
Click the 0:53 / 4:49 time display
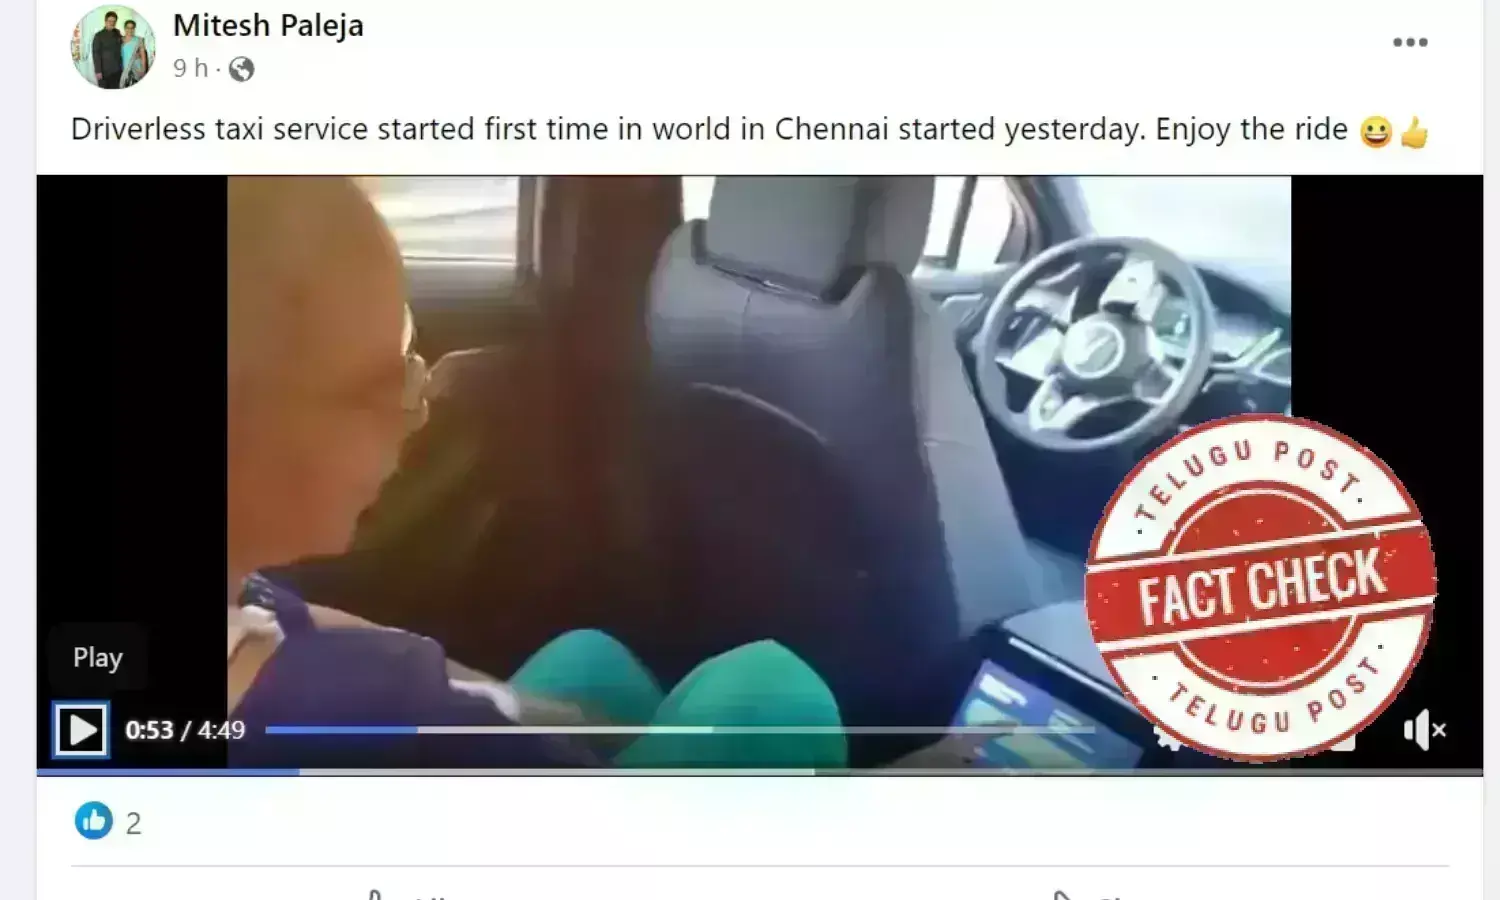click(x=185, y=730)
